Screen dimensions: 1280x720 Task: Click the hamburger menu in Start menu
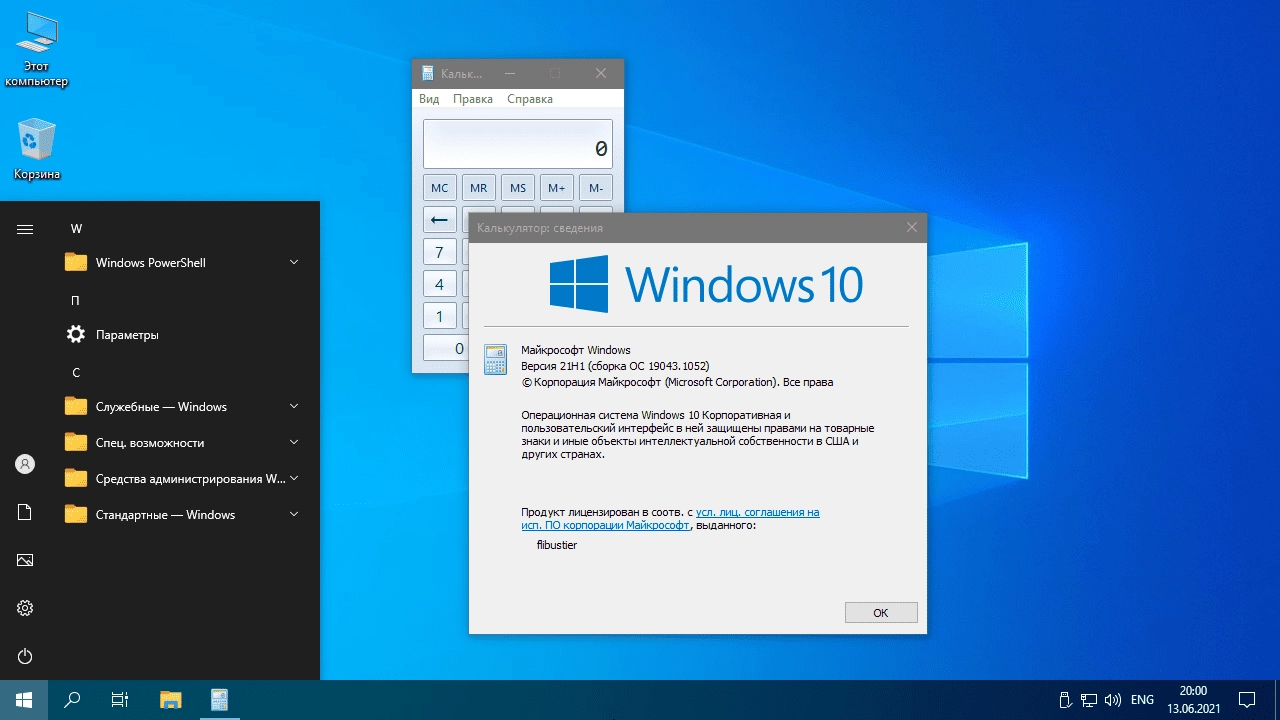pos(25,229)
